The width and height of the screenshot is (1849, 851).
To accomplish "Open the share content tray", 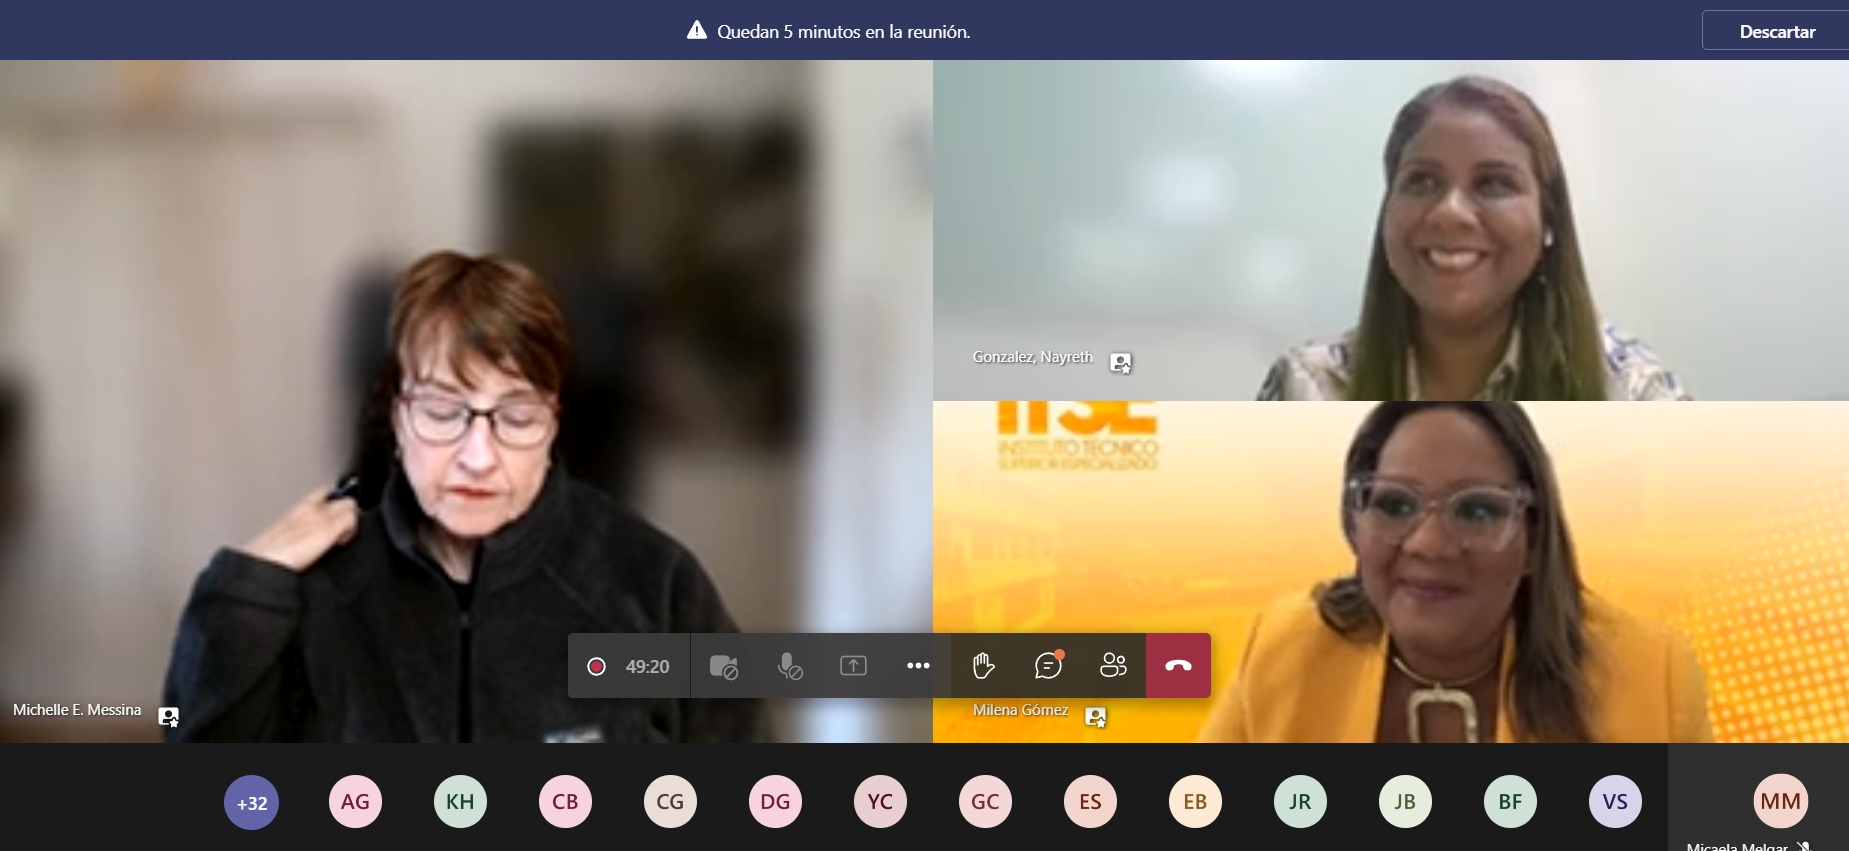I will 853,666.
